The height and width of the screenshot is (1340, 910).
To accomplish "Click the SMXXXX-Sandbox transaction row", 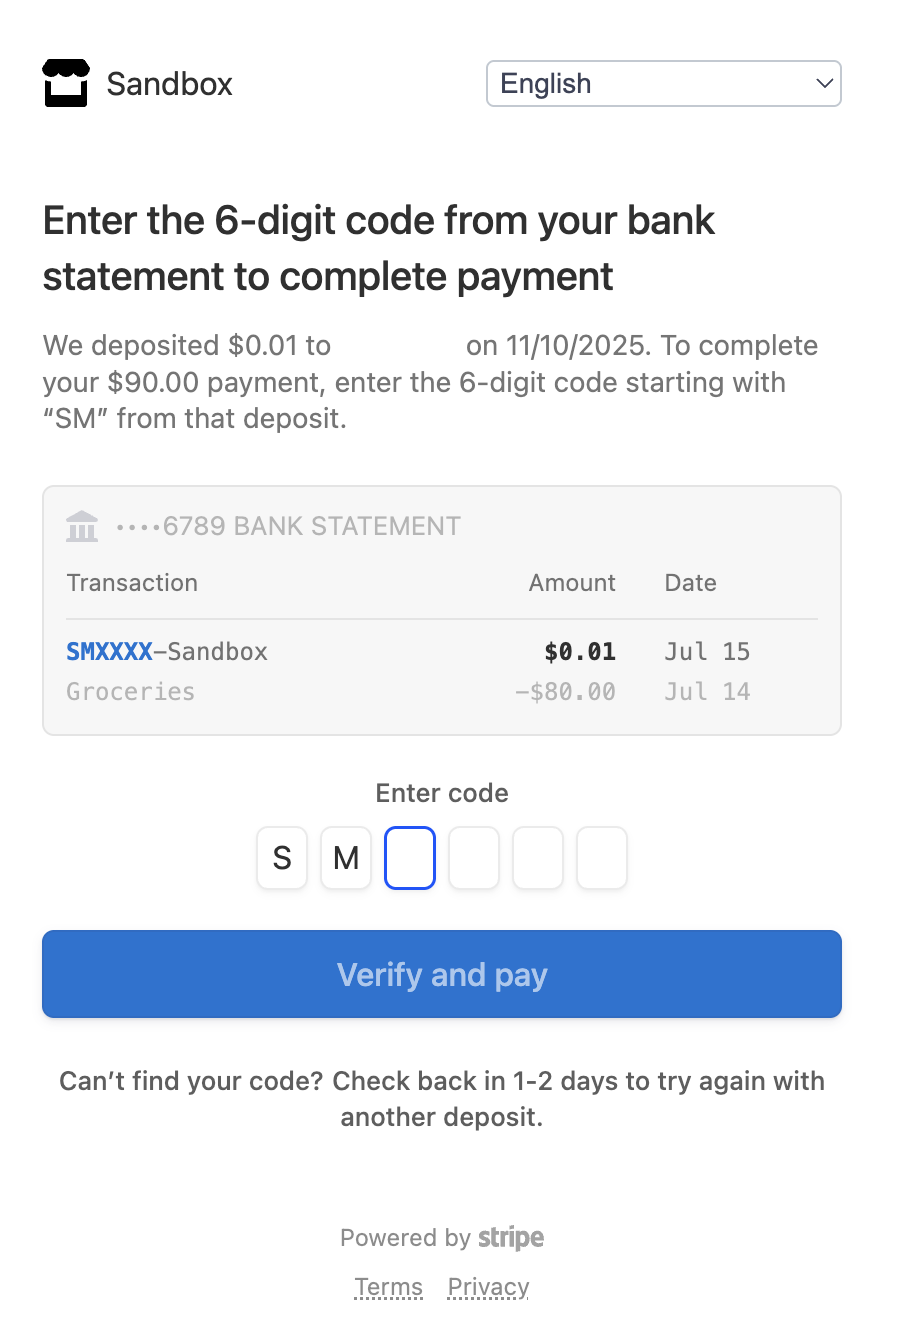I will (x=167, y=652).
